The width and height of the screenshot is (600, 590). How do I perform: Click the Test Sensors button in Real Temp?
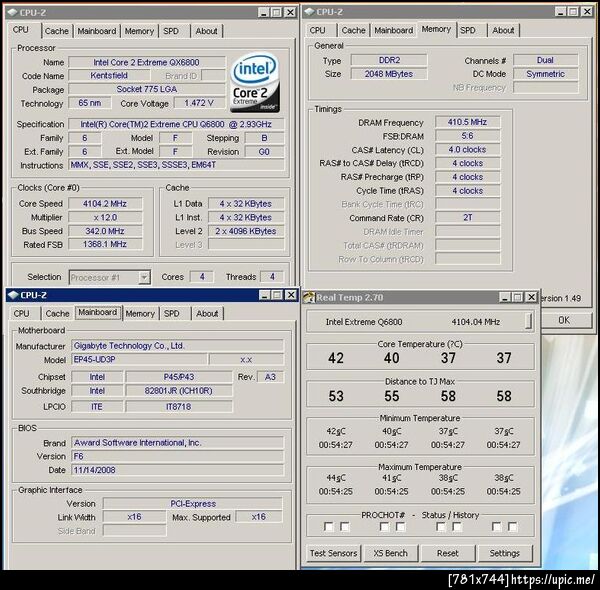(x=333, y=553)
